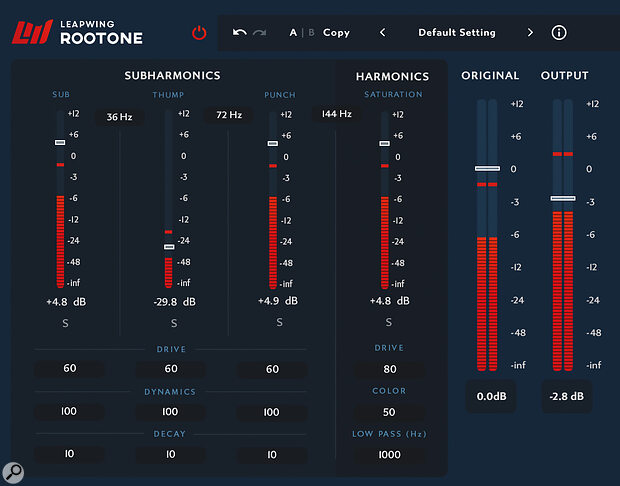Click the OUTPUT meter heading
Viewport: 620px width, 486px height.
[565, 76]
